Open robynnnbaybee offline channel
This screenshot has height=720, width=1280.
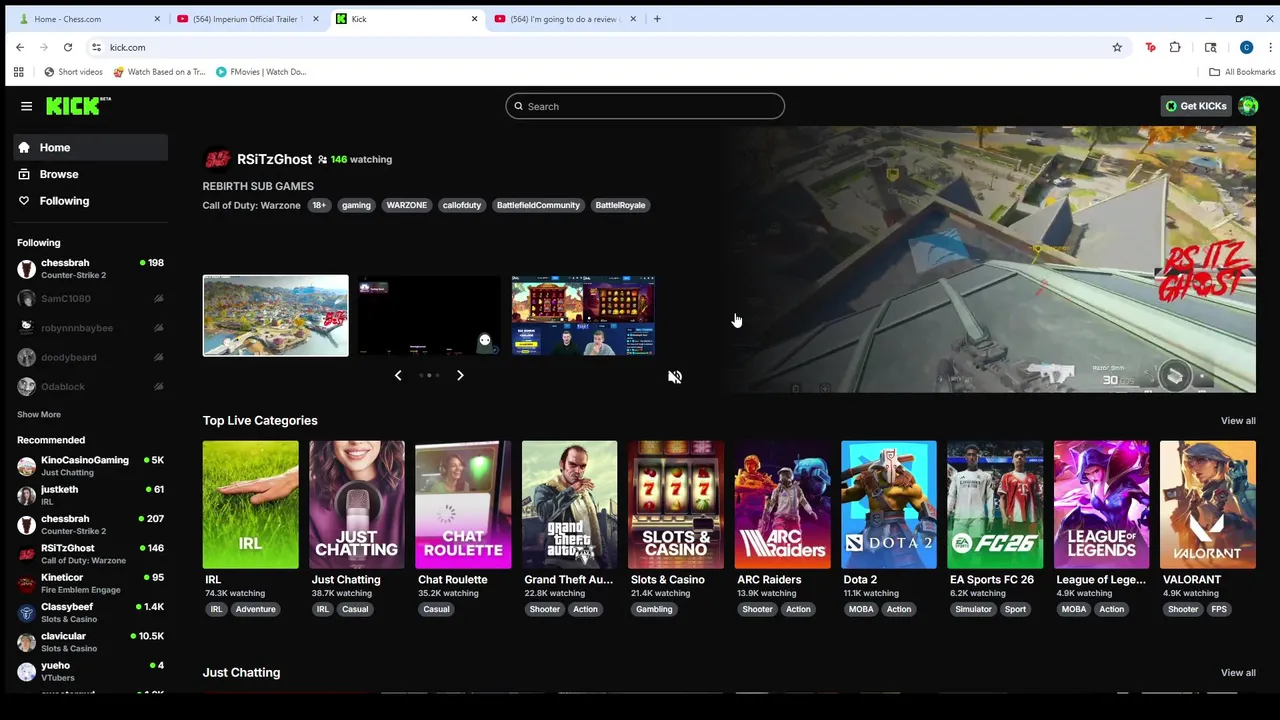91,328
